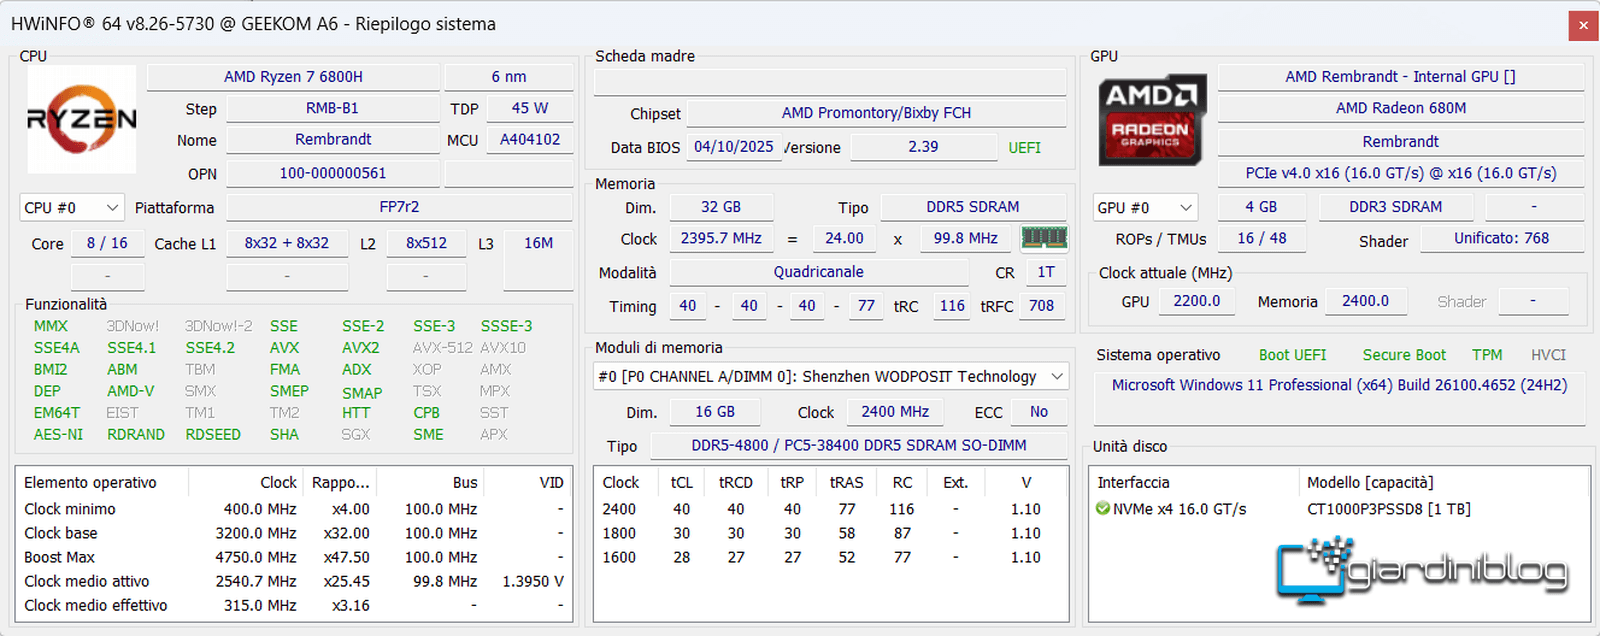1600x636 pixels.
Task: Click the AMD Promontory/Bixby FCH chipset field
Action: point(876,113)
